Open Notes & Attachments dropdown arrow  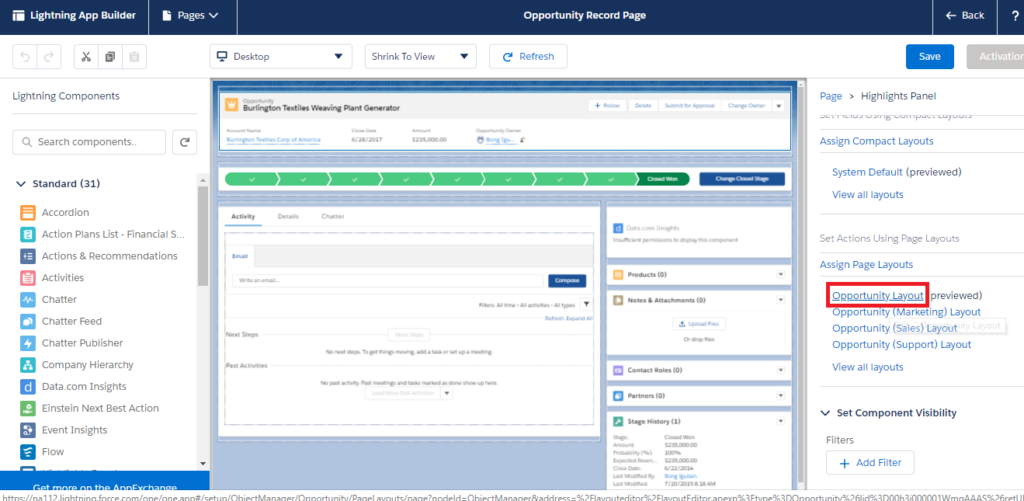pyautogui.click(x=780, y=300)
